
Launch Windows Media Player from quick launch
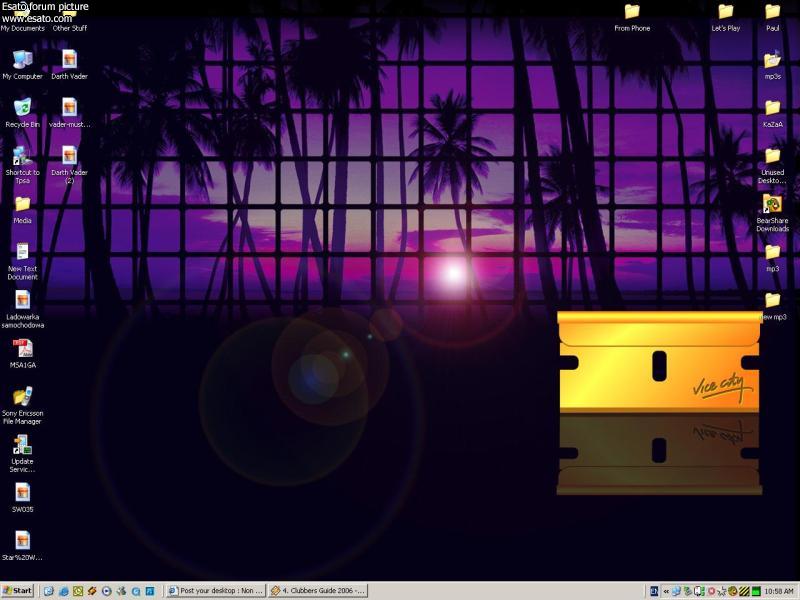point(107,591)
